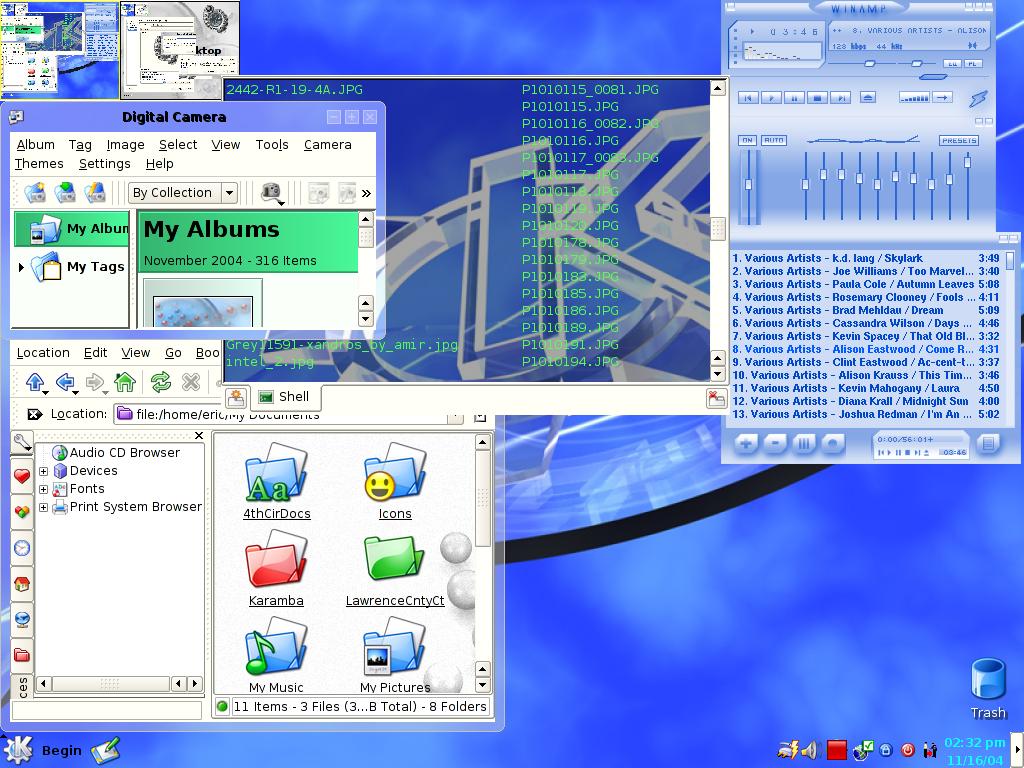
Task: Expand the Fonts tree node
Action: click(43, 489)
